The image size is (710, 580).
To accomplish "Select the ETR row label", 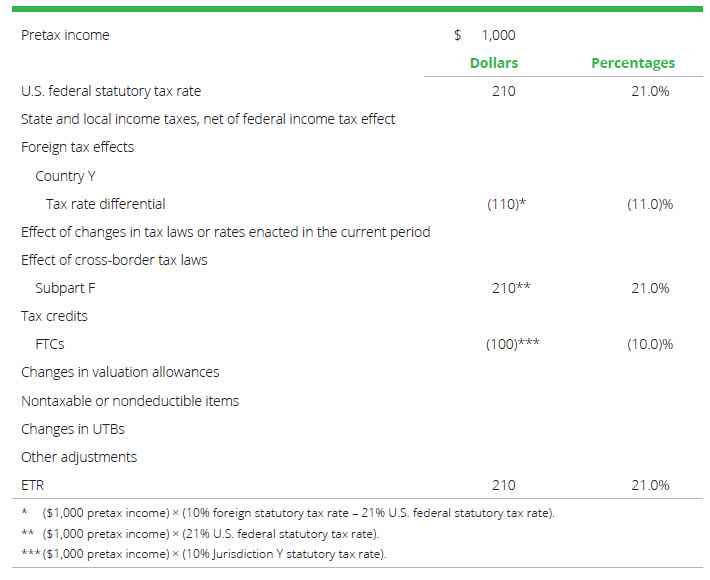I will [32, 485].
